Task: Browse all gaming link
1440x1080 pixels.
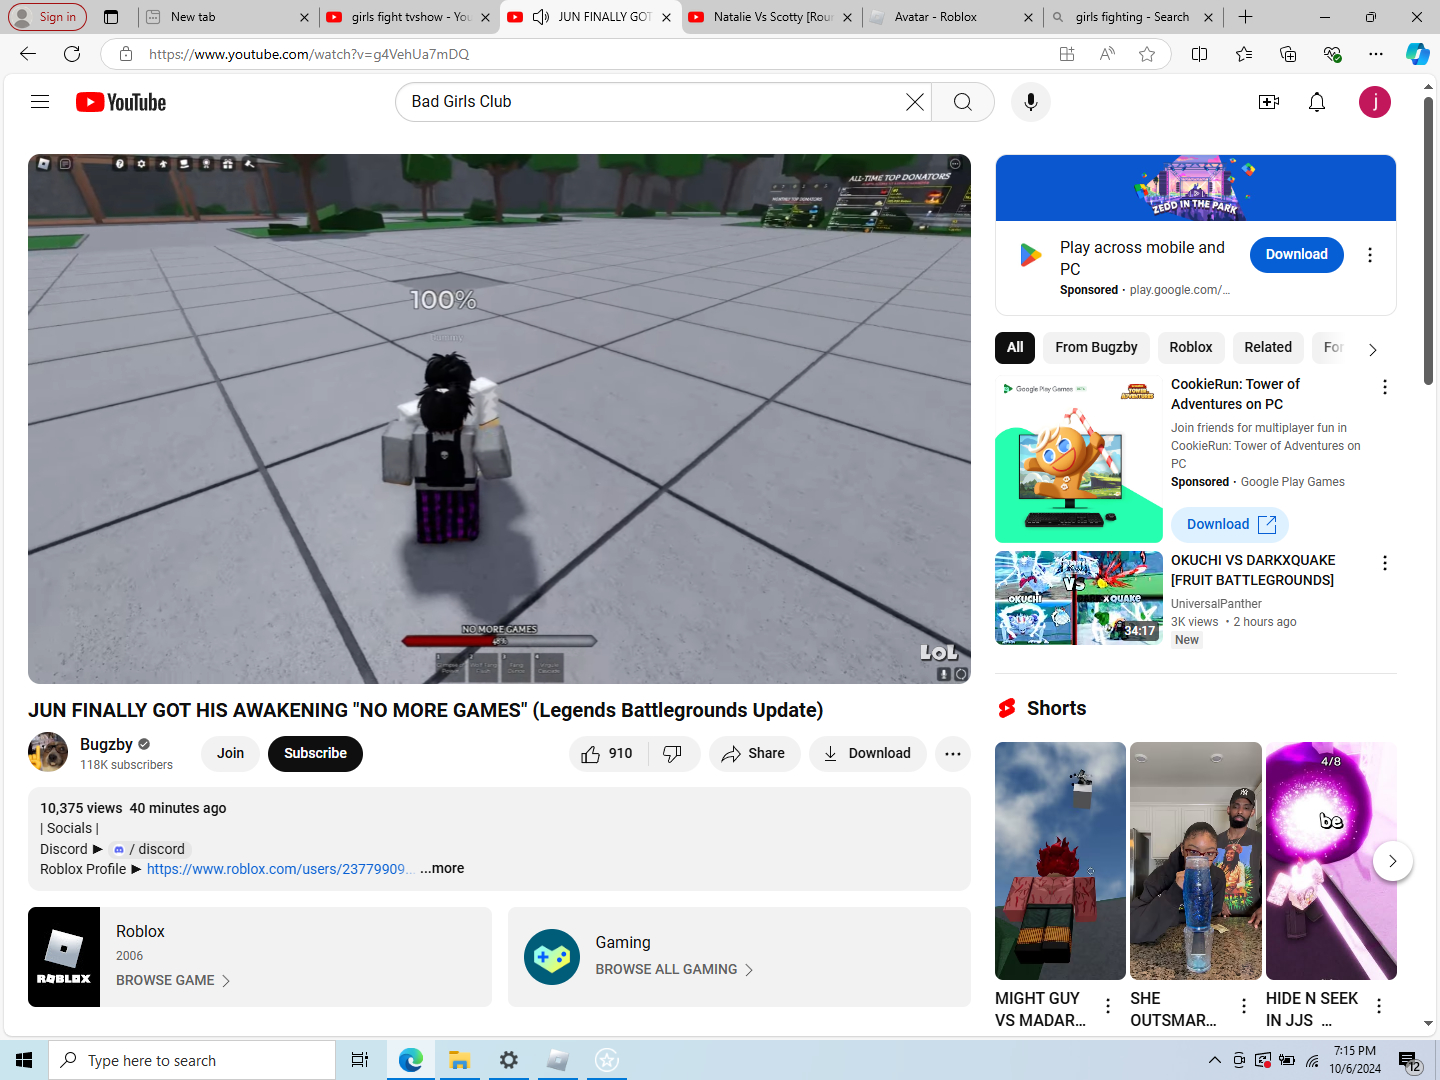Action: pyautogui.click(x=674, y=969)
